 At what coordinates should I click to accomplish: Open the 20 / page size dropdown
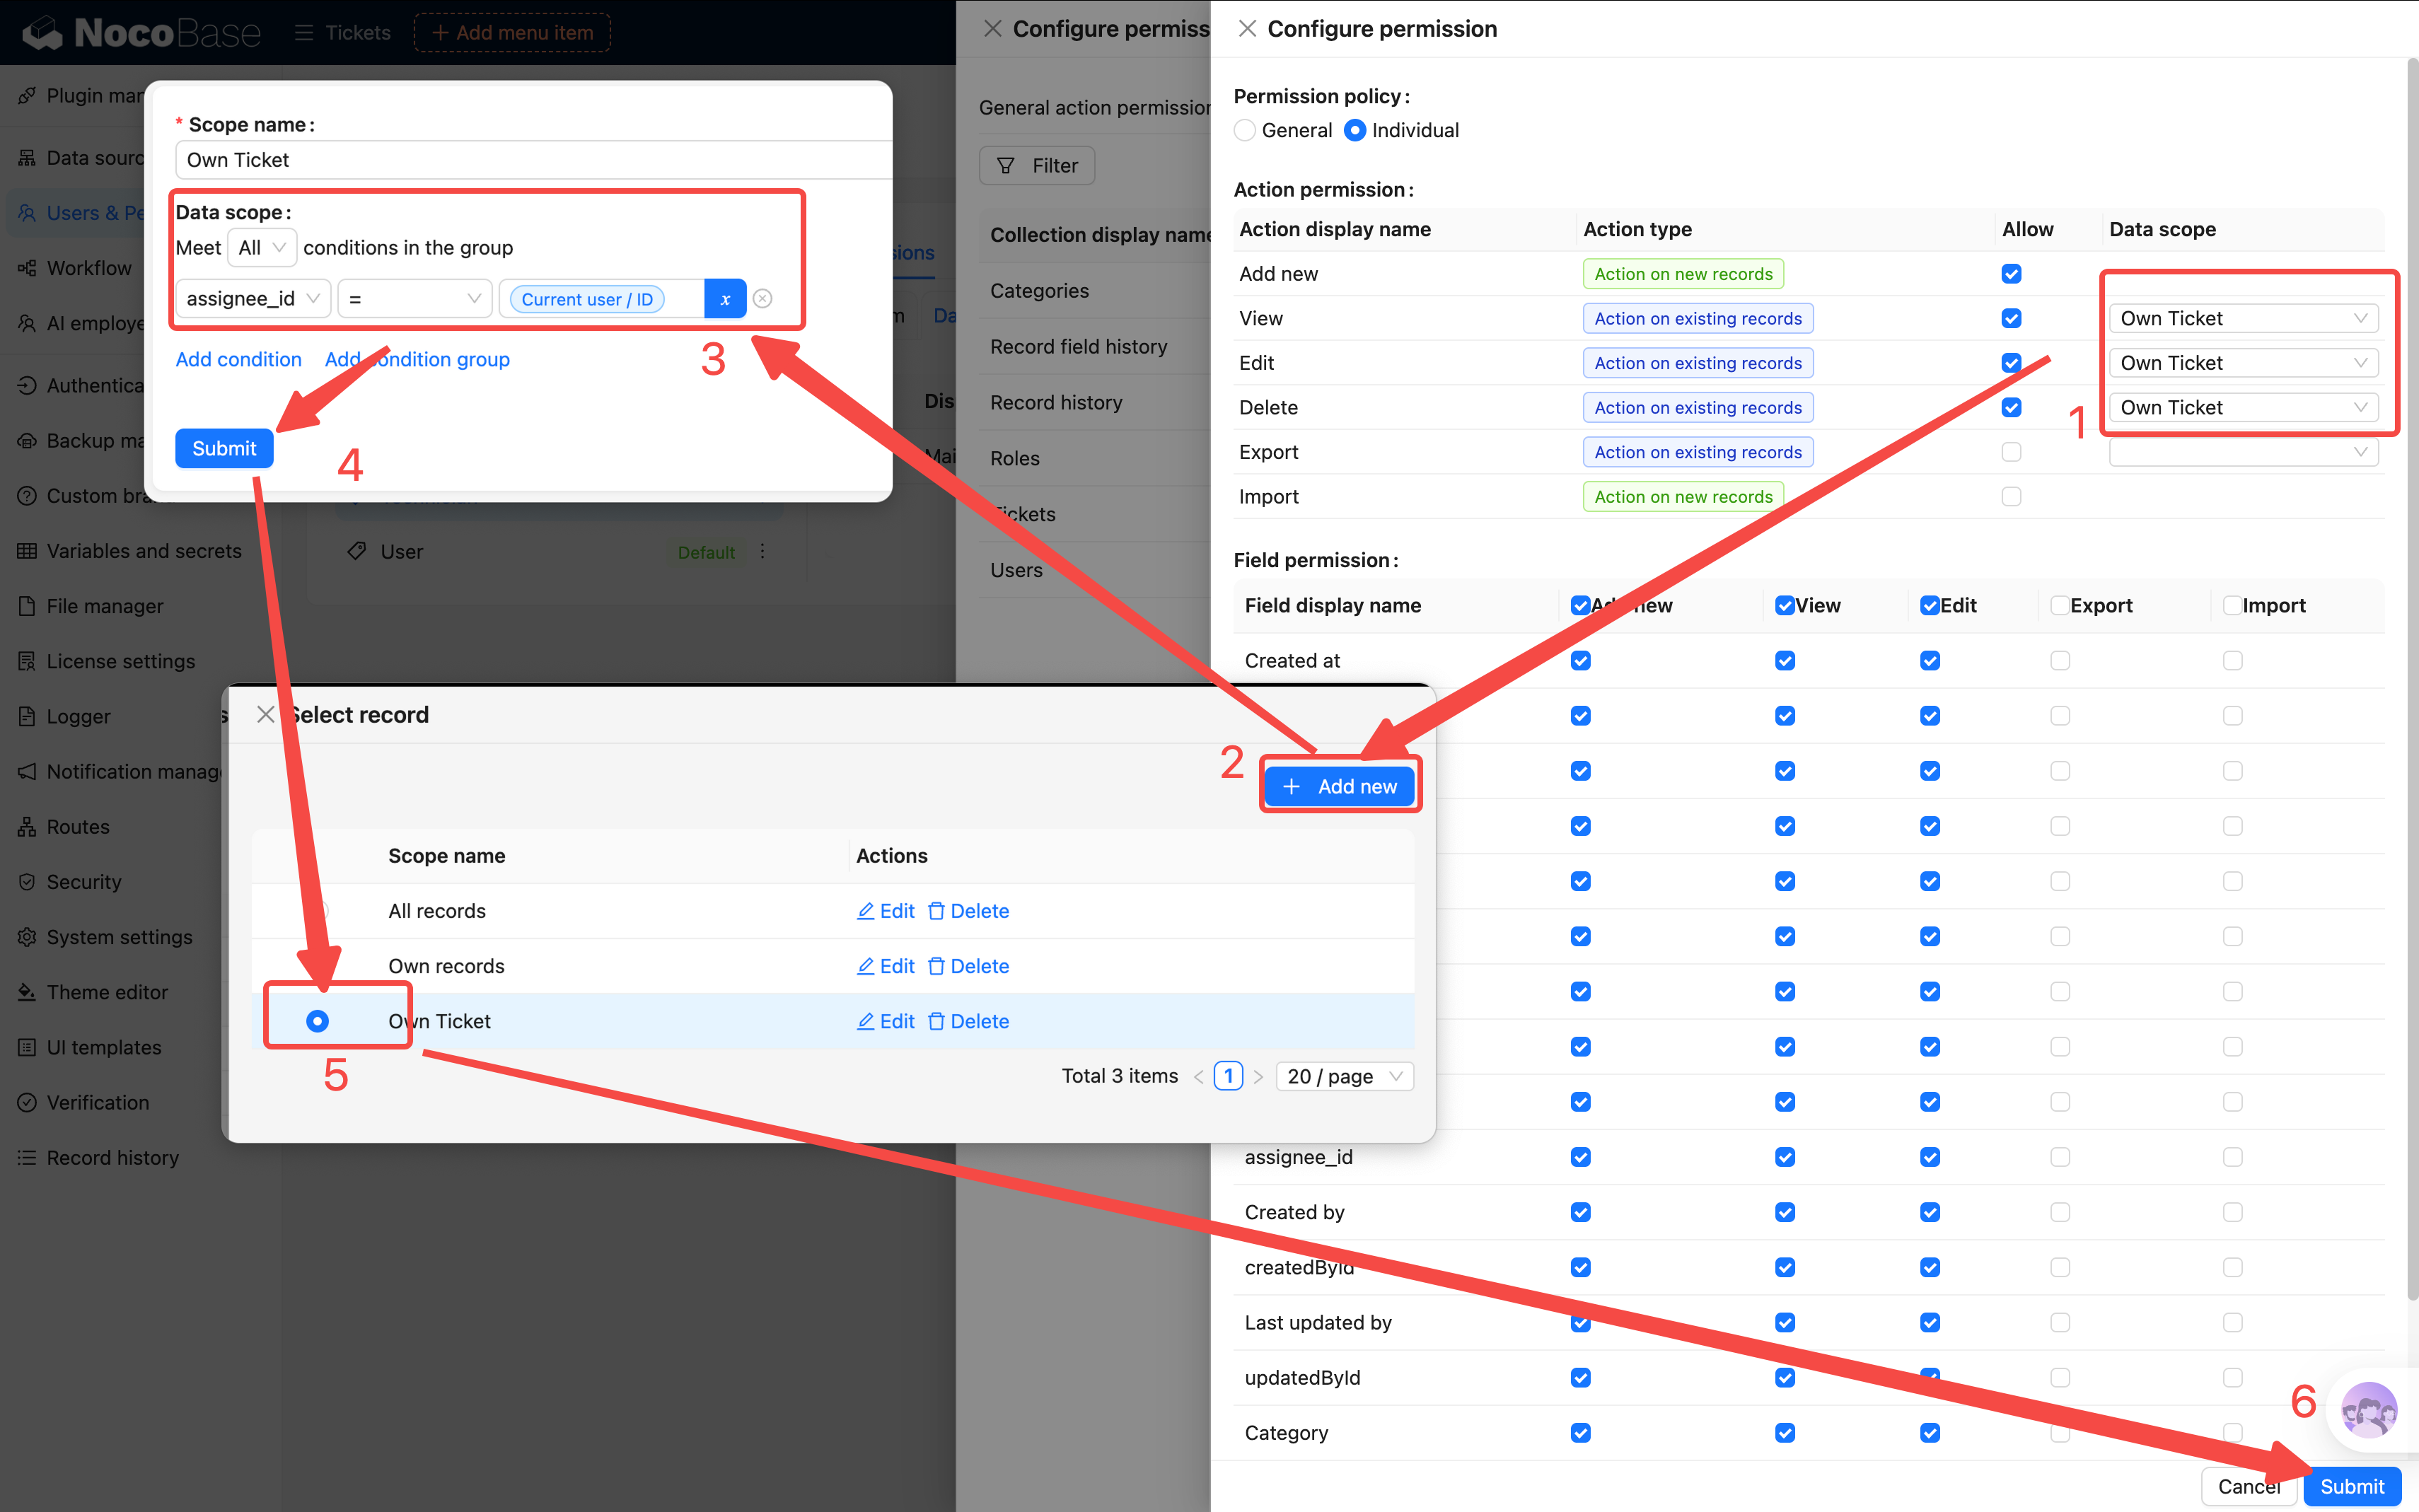click(x=1344, y=1077)
